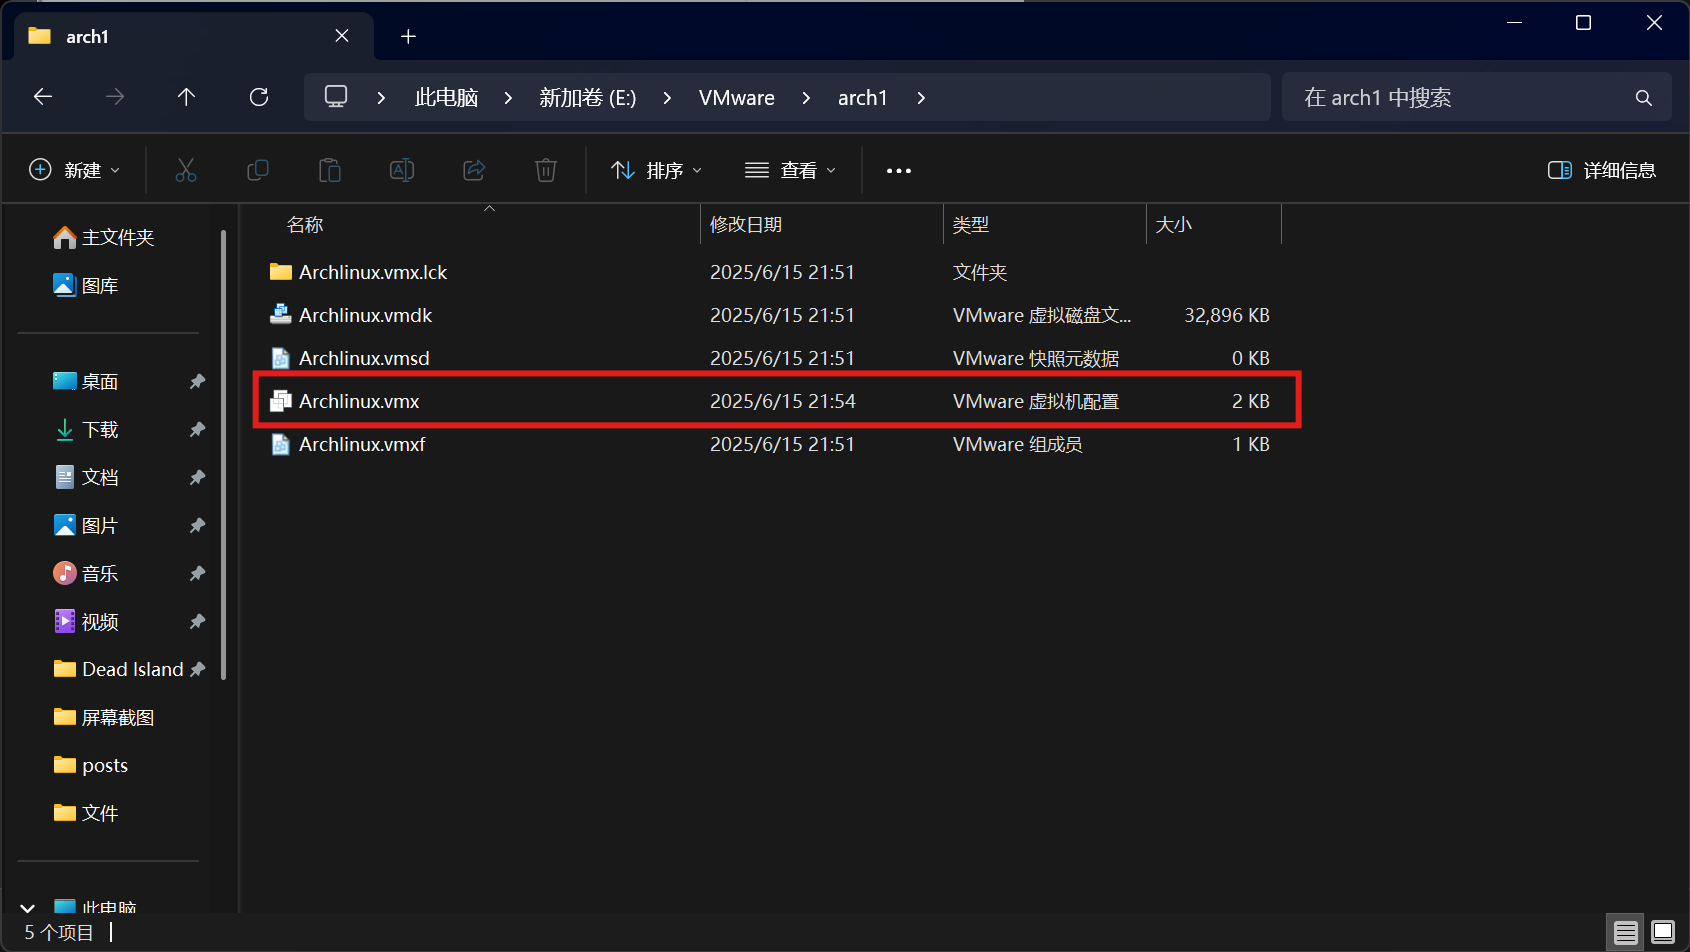Expand chevron after 新加卷 (E:) in address bar
Screen dimensions: 1690x952
pos(667,98)
